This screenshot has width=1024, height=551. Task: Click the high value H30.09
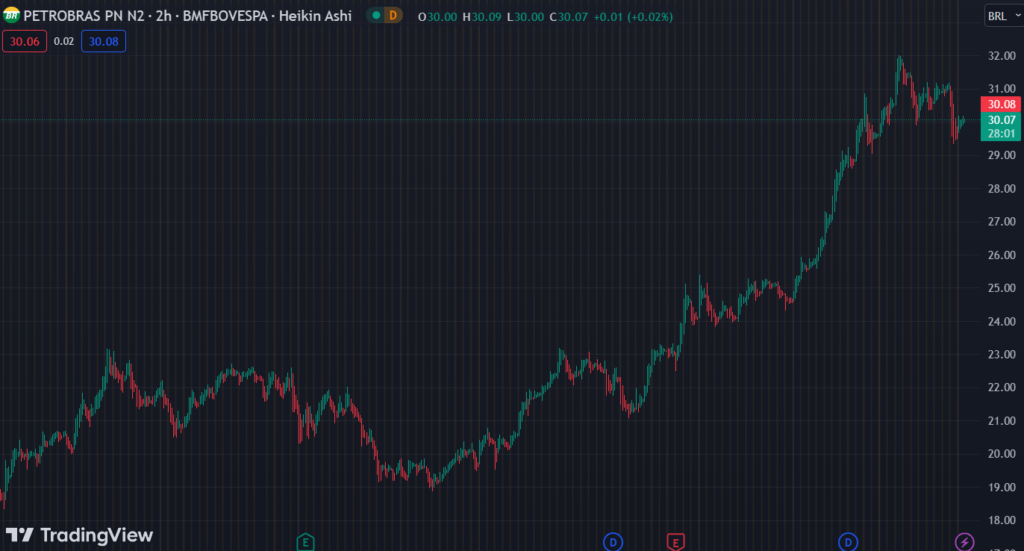(482, 16)
